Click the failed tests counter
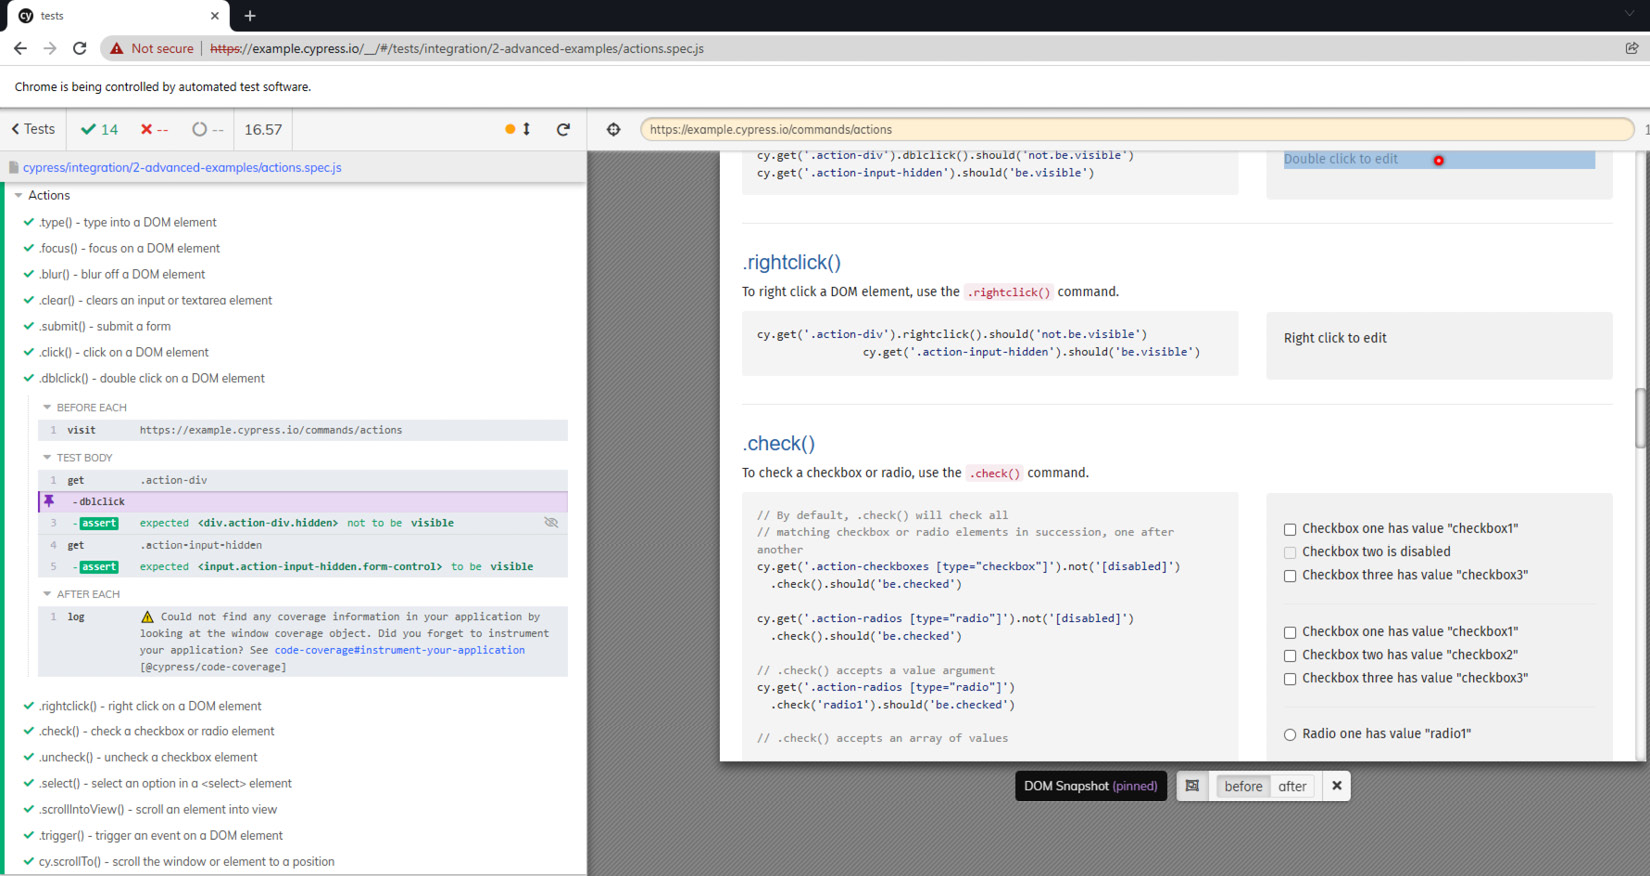Screen dimensions: 1650x876 154,129
